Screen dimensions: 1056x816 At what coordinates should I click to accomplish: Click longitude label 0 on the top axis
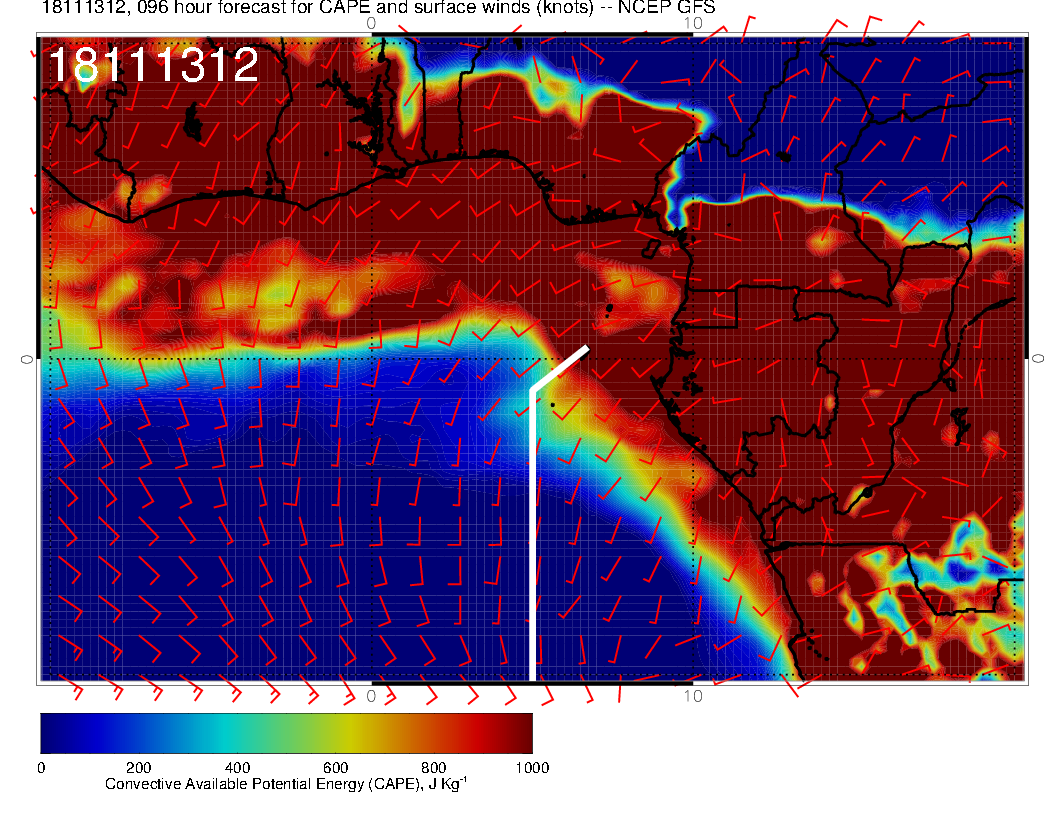[x=371, y=24]
